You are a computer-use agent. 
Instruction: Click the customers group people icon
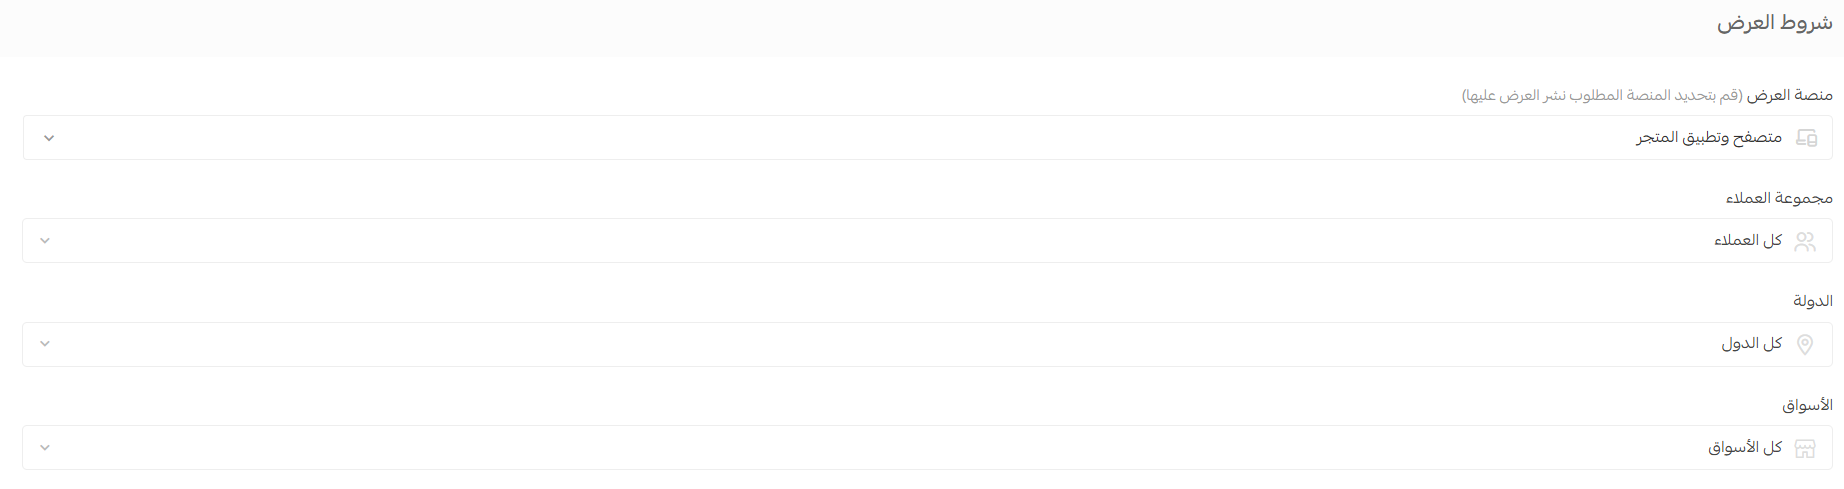click(1805, 241)
